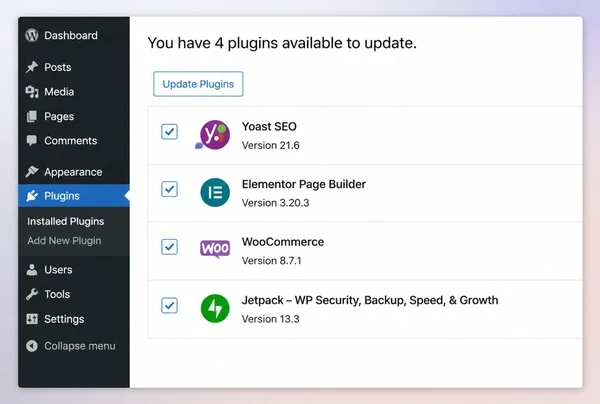
Task: Click the Elementor Page Builder name
Action: (x=304, y=184)
